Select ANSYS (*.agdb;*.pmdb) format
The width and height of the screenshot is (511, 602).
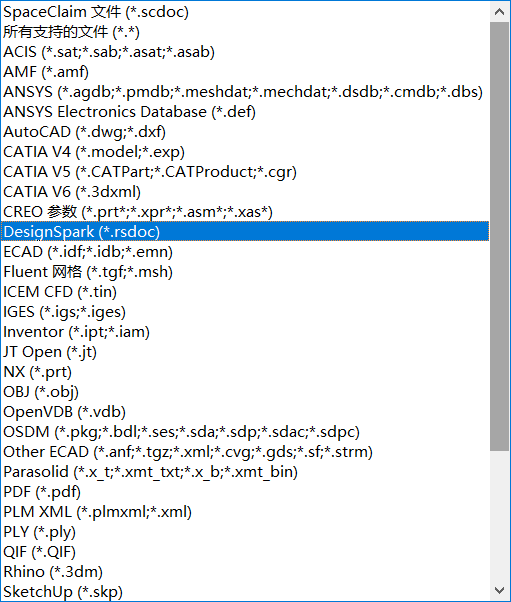245,92
